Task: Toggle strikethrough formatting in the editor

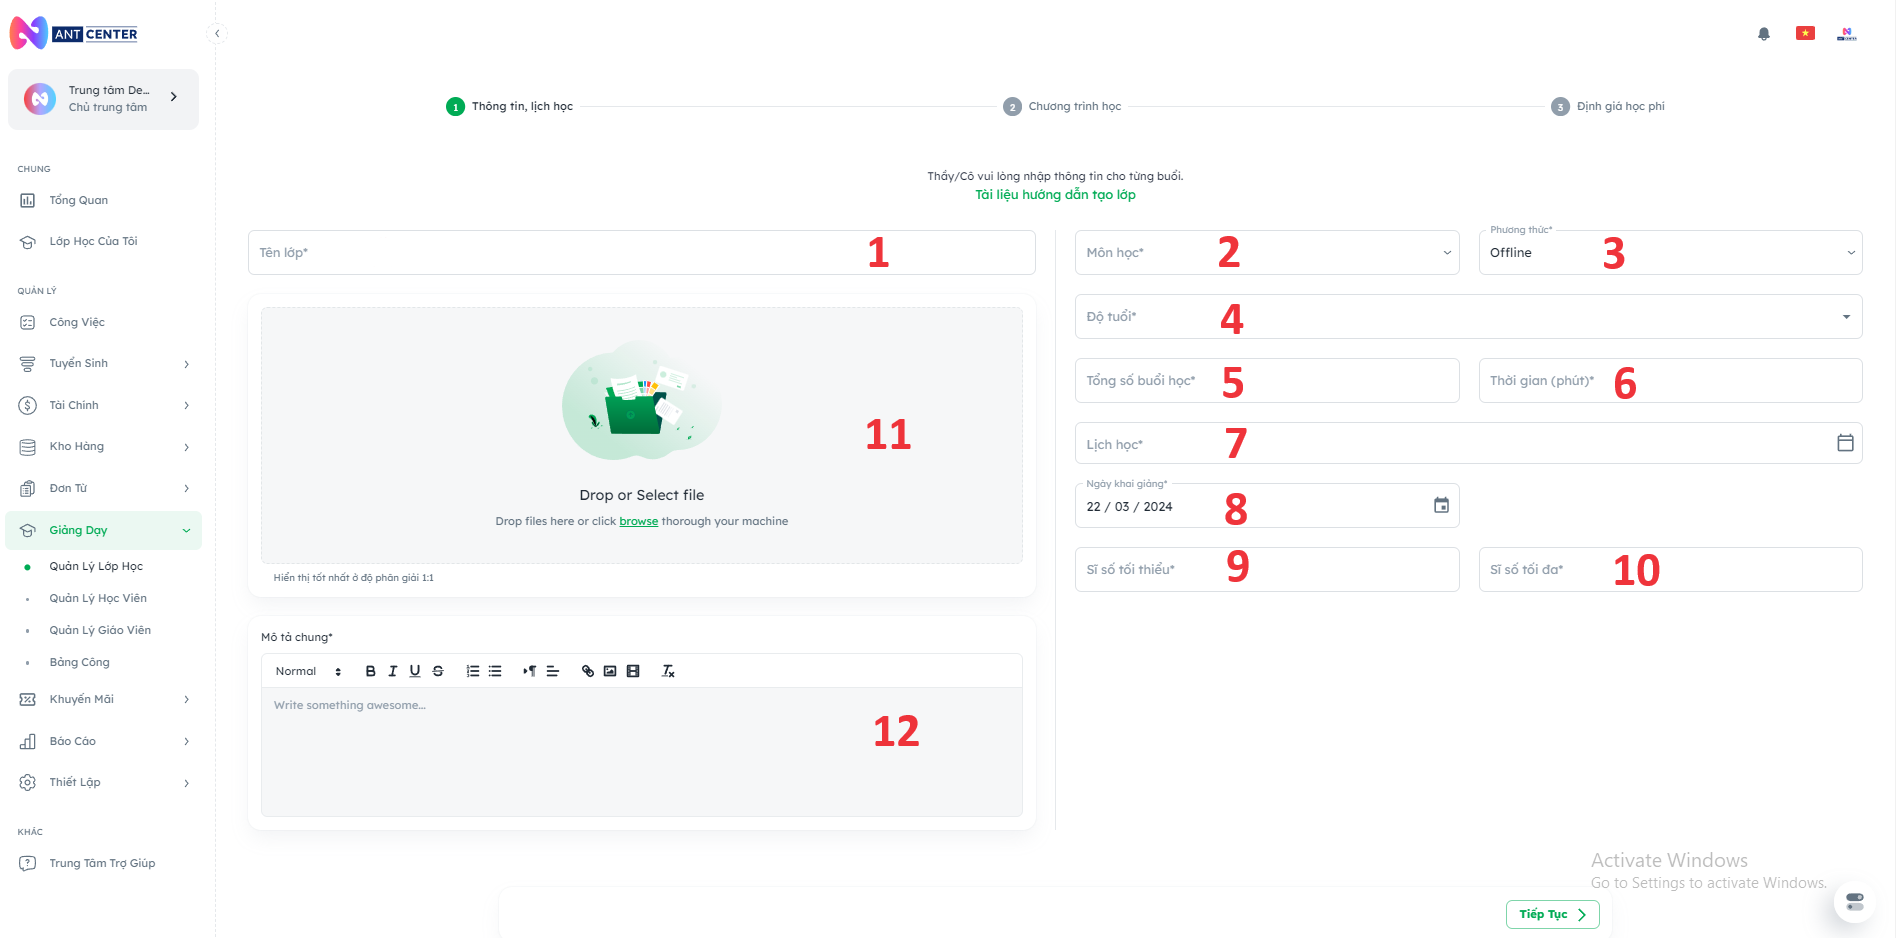Action: (438, 671)
